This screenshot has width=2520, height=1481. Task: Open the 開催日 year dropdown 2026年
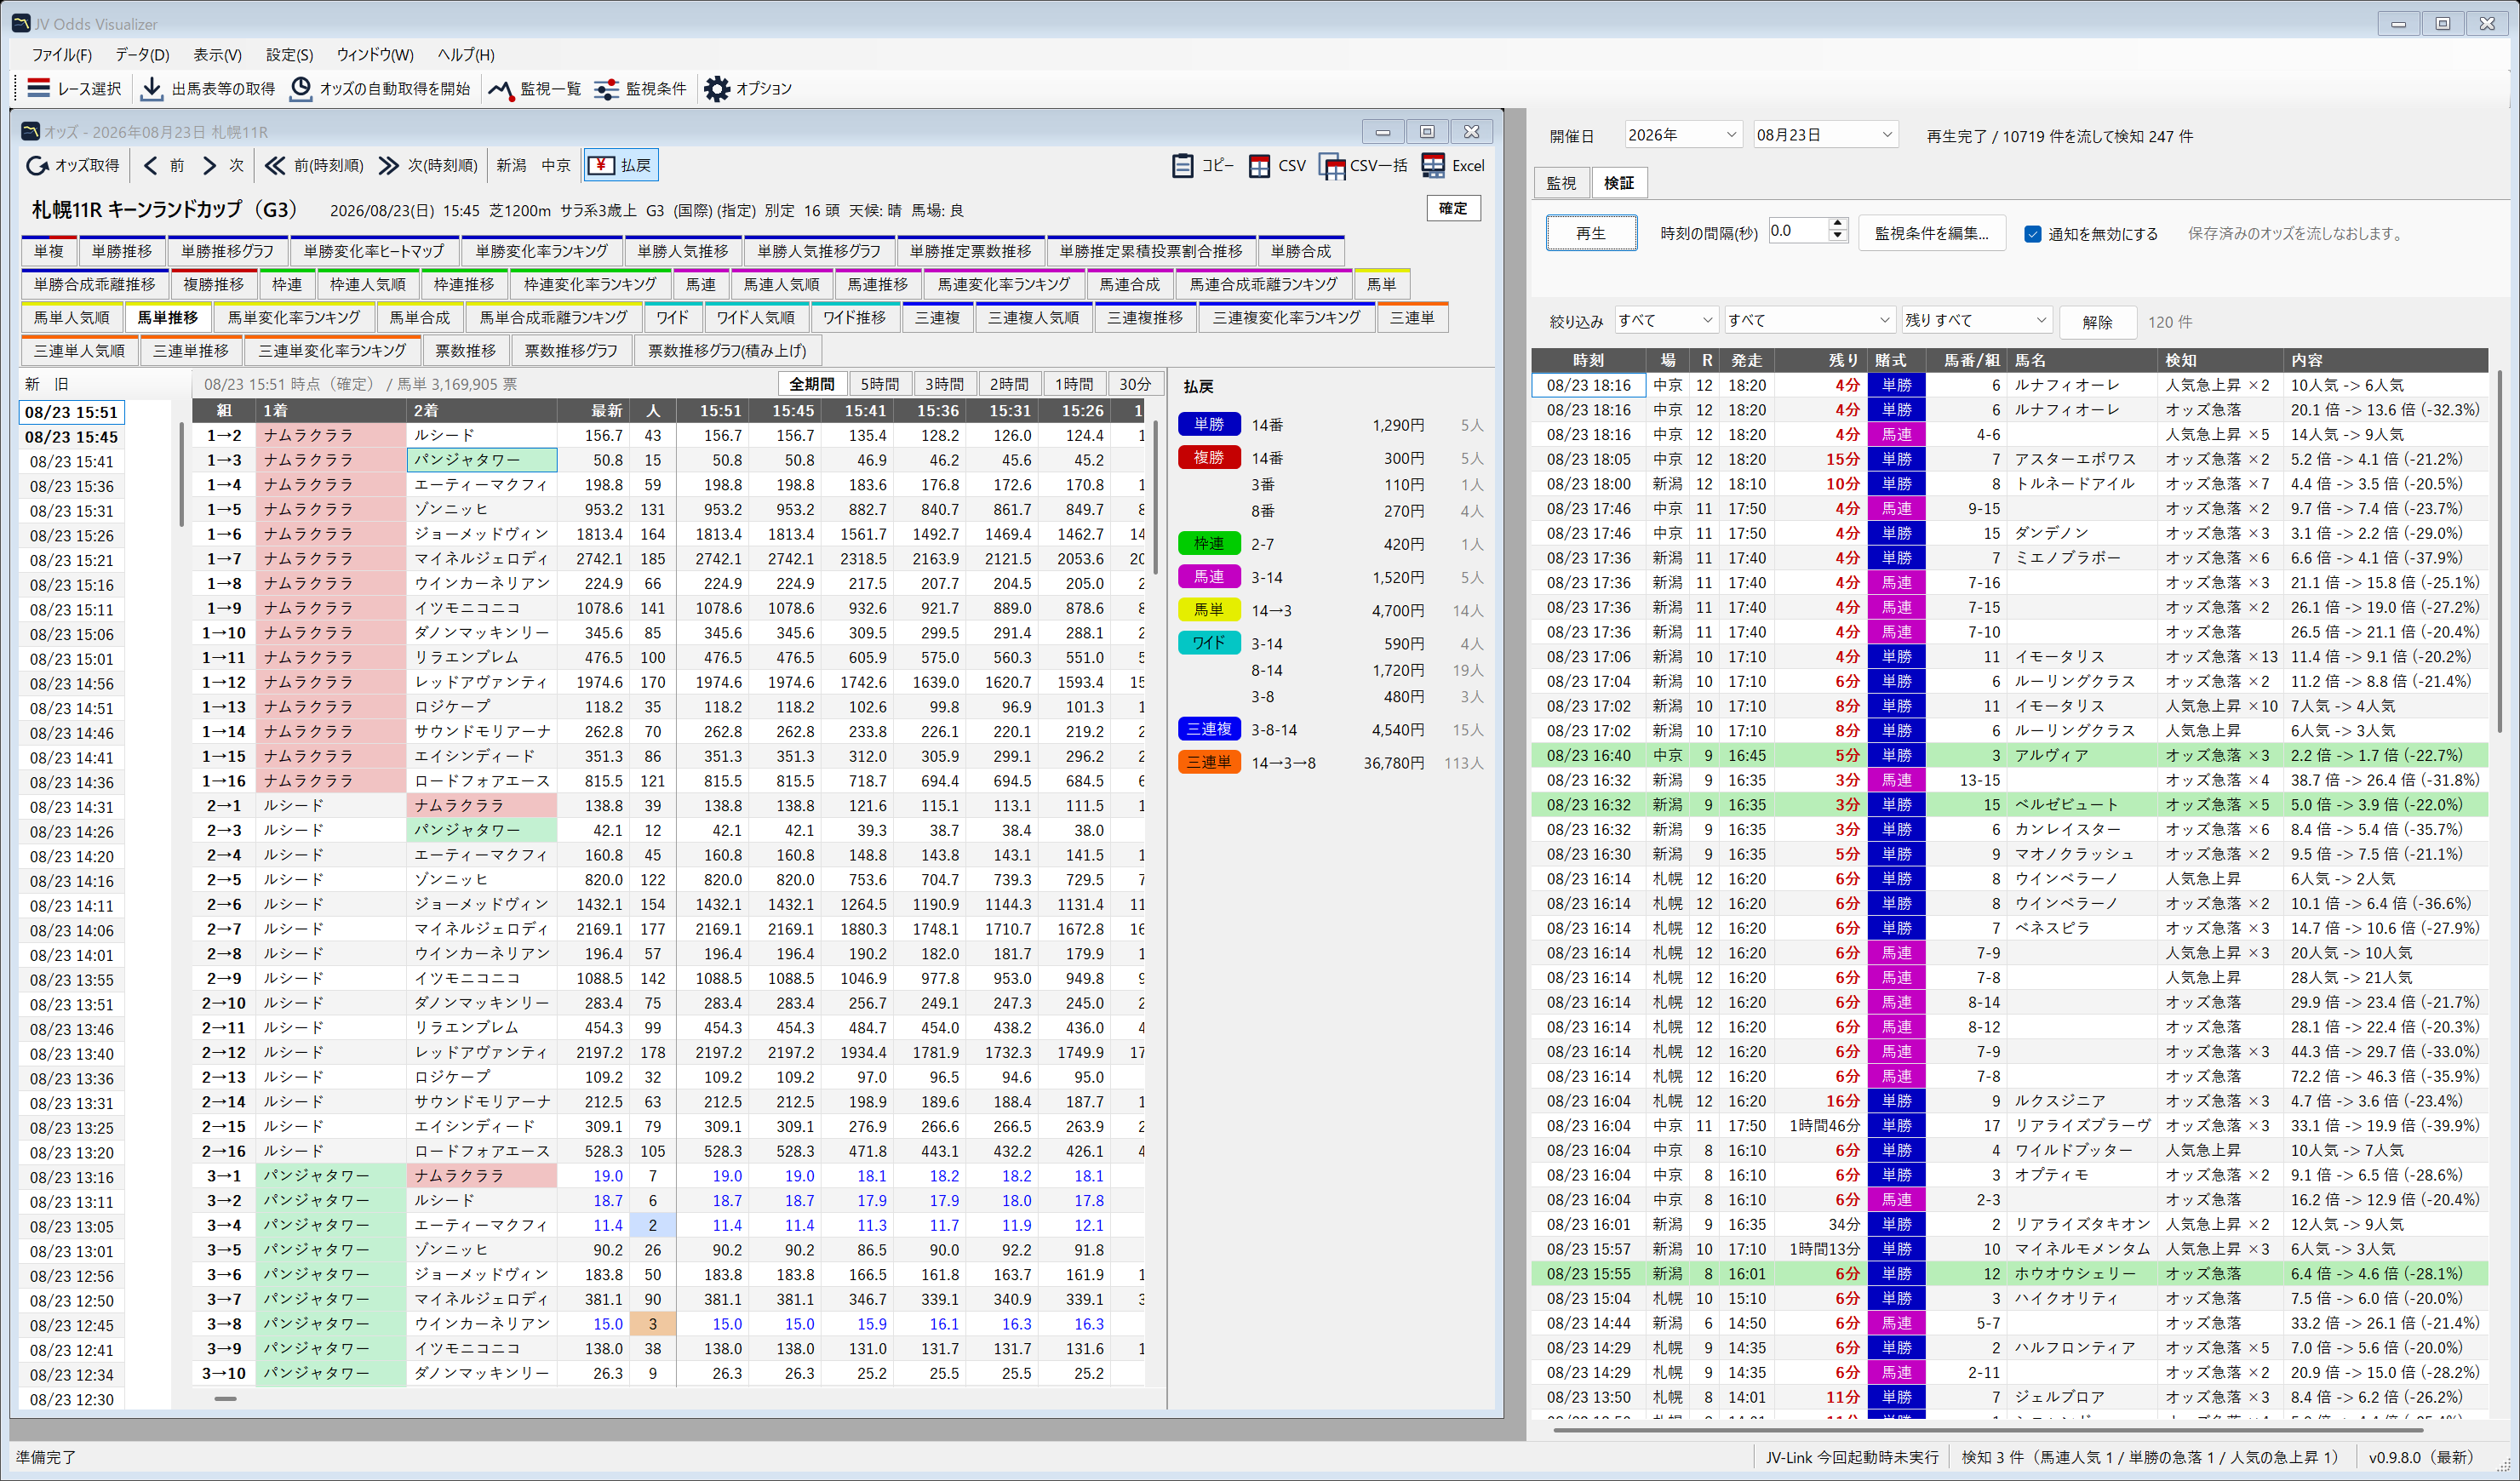tap(1683, 135)
